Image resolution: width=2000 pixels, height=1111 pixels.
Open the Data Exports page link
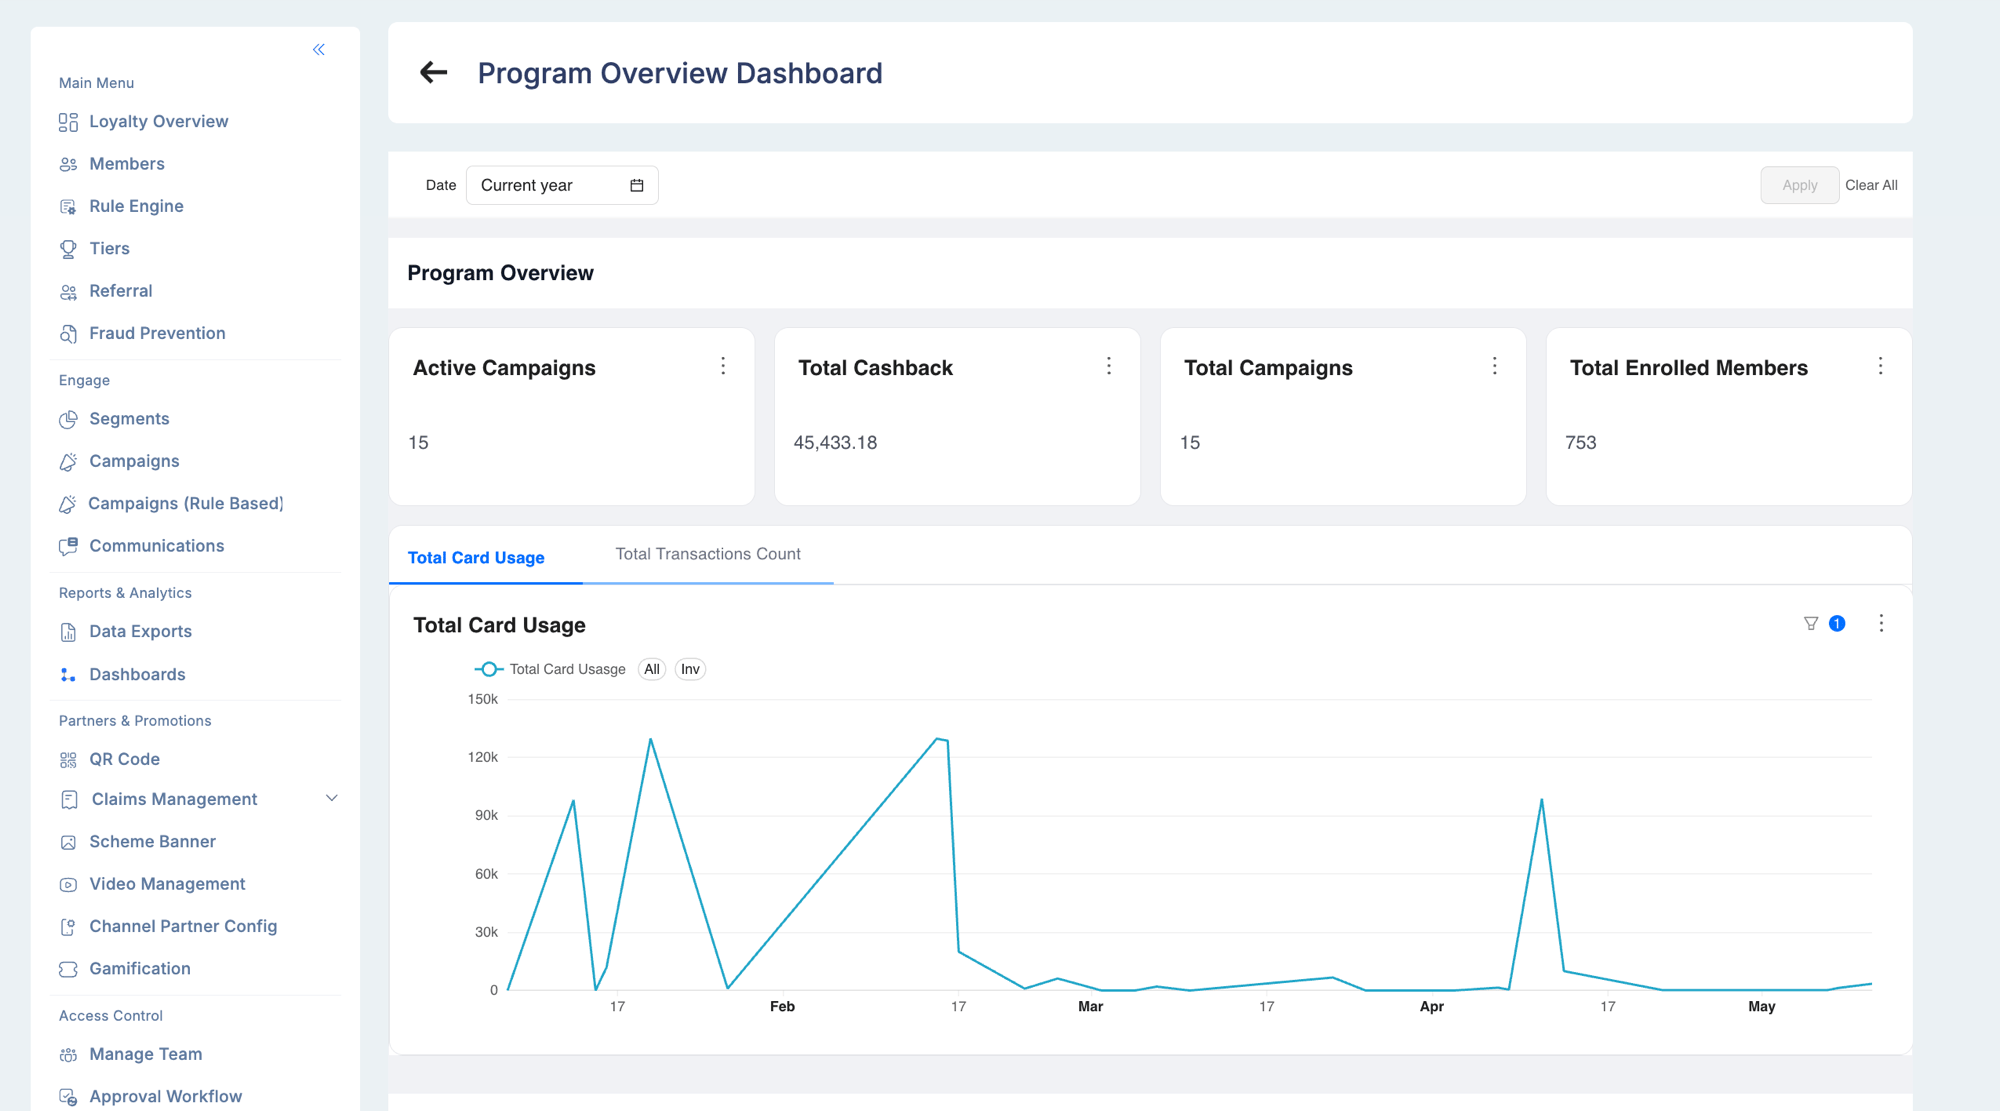(x=140, y=631)
